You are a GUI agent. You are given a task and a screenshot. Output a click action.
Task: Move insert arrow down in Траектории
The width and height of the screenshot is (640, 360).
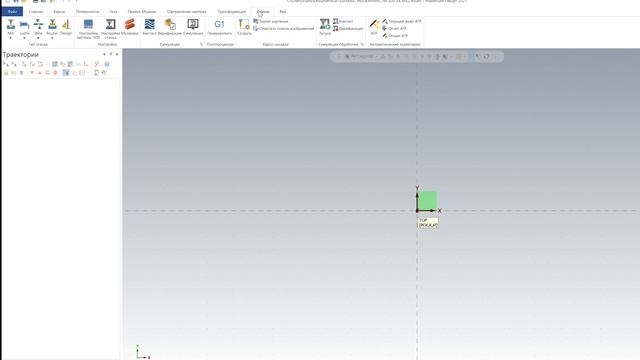[x=32, y=73]
